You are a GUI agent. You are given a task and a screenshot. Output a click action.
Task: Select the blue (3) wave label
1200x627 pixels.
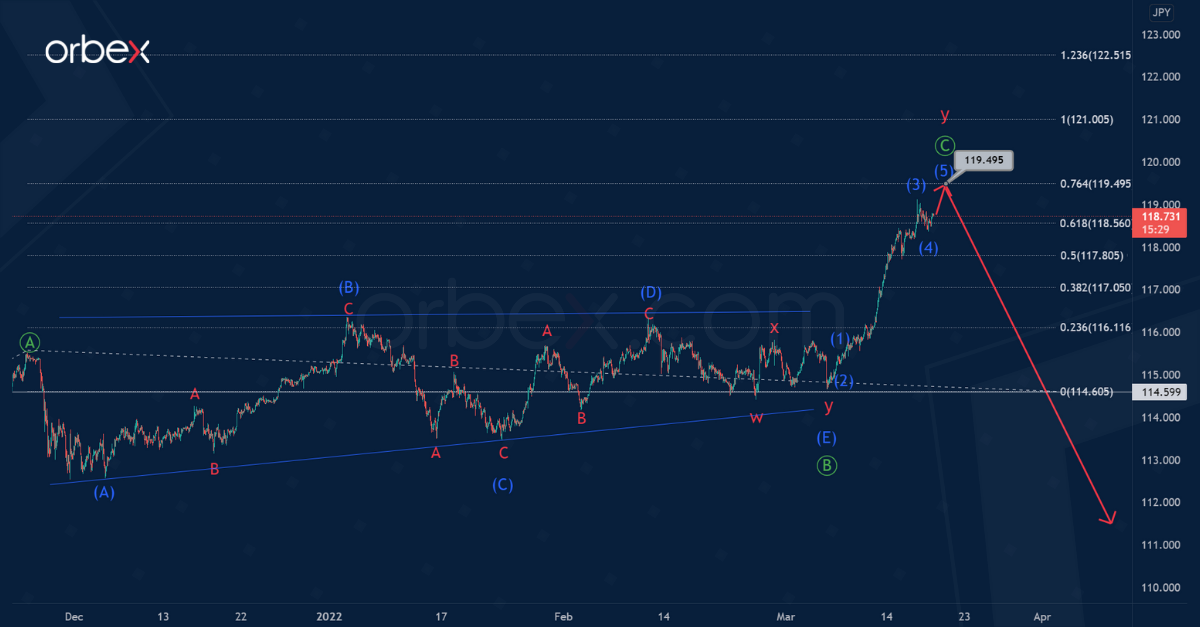pyautogui.click(x=916, y=184)
